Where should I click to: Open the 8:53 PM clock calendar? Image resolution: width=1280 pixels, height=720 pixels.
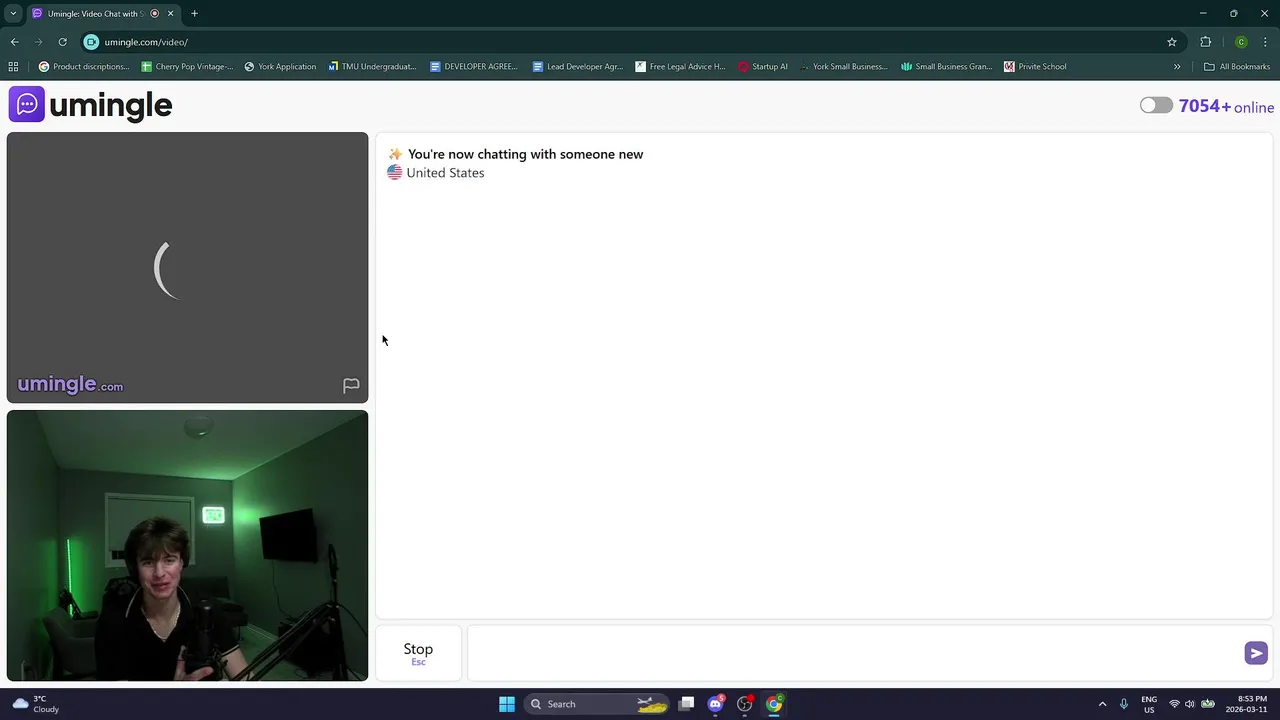point(1246,704)
